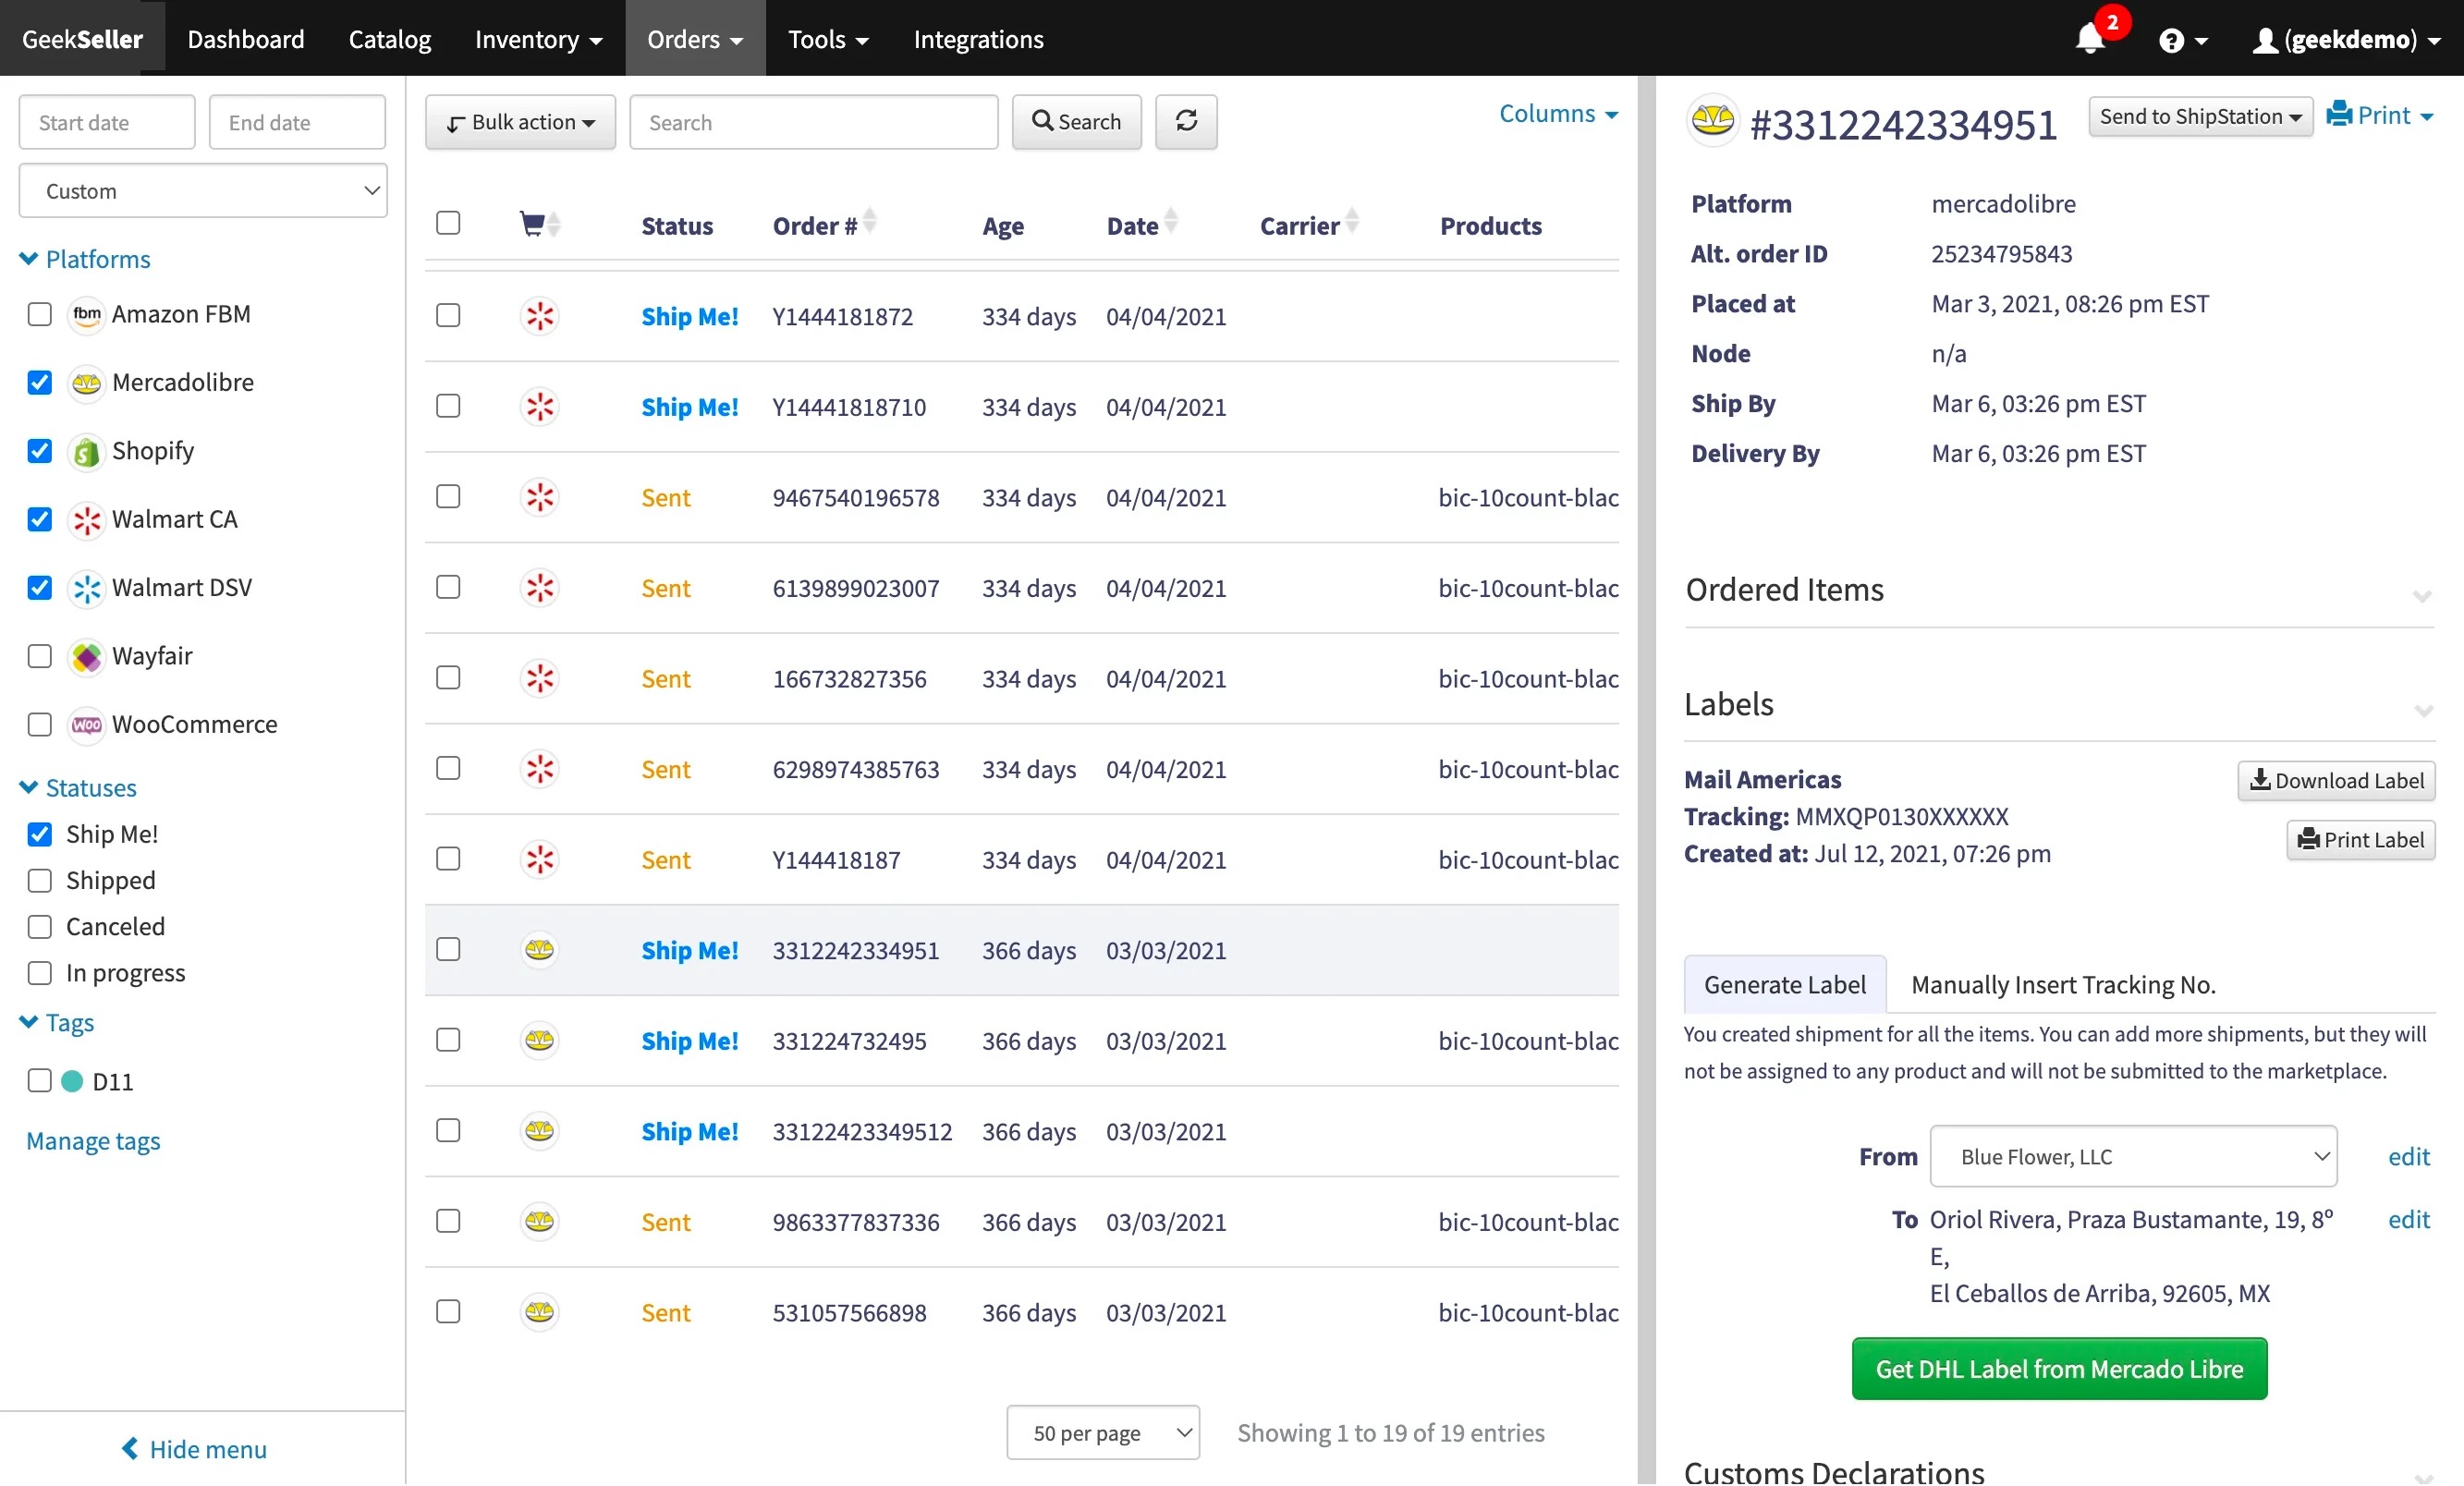
Task: Click the Print printer icon
Action: pyautogui.click(x=2339, y=114)
